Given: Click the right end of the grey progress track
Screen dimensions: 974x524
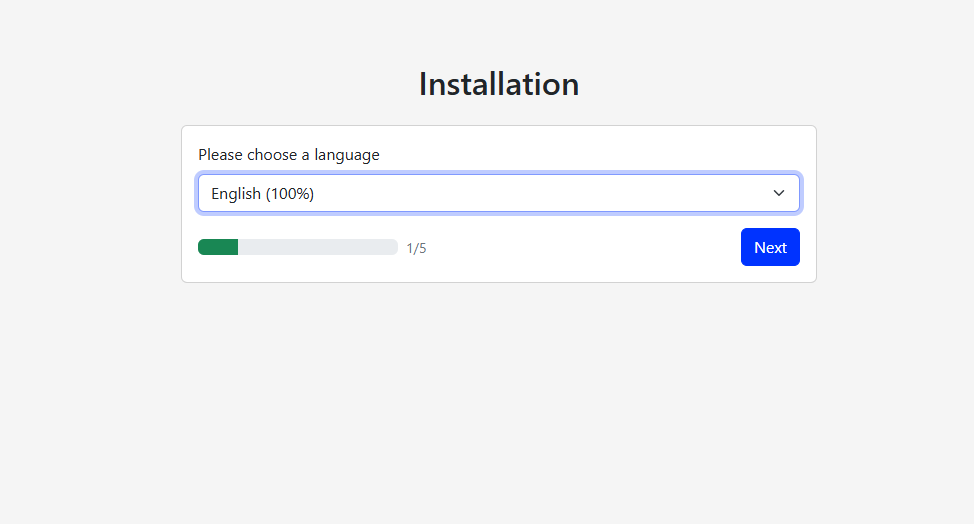Looking at the screenshot, I should 393,247.
